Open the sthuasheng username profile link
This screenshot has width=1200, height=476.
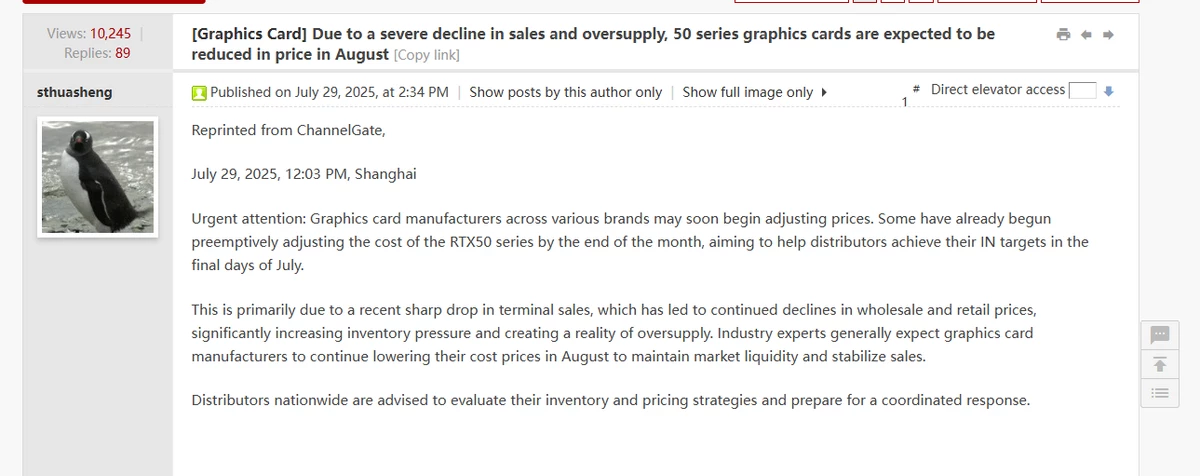point(75,92)
